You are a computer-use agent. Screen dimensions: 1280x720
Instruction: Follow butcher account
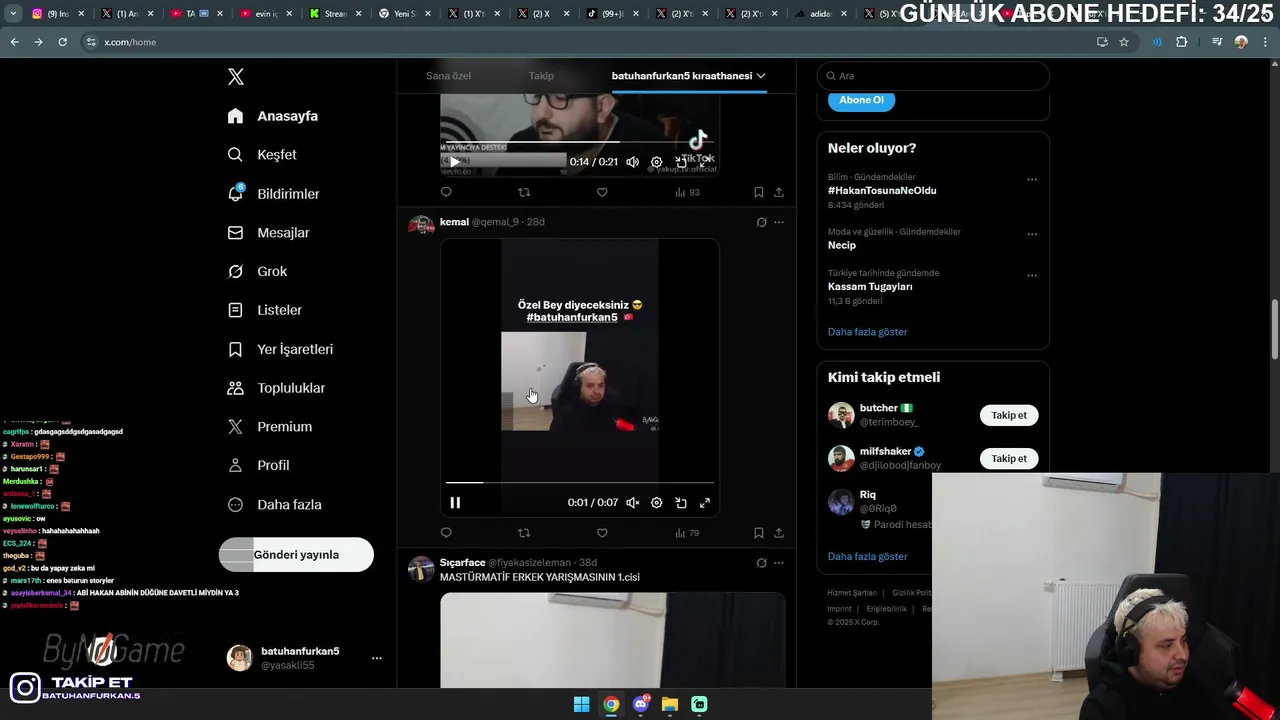(x=1009, y=415)
